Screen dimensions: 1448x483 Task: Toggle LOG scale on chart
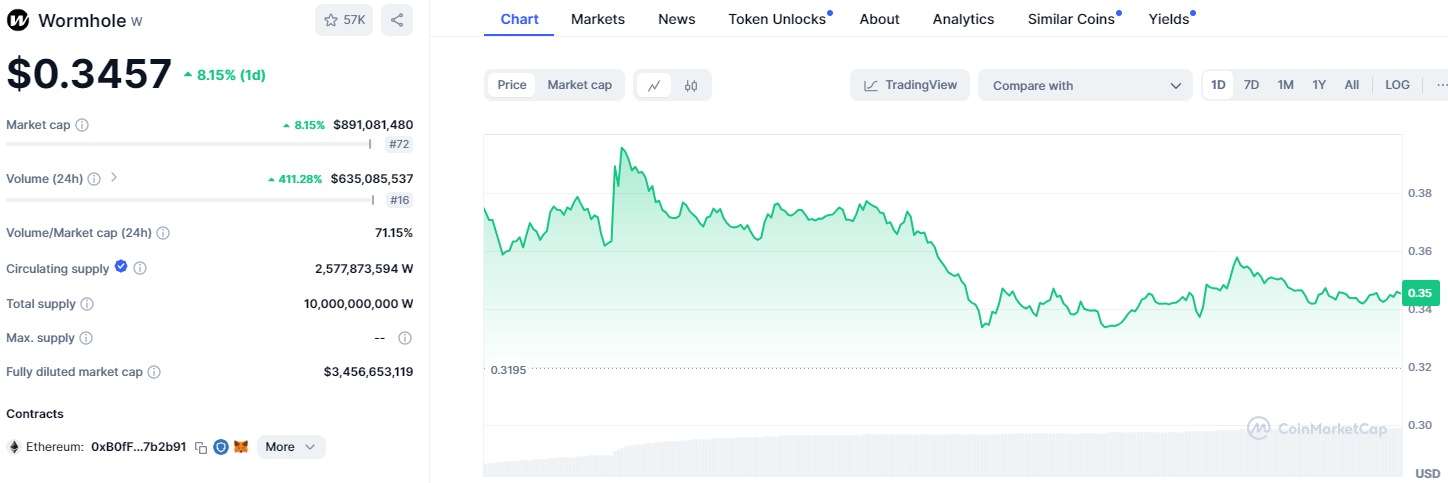1397,85
